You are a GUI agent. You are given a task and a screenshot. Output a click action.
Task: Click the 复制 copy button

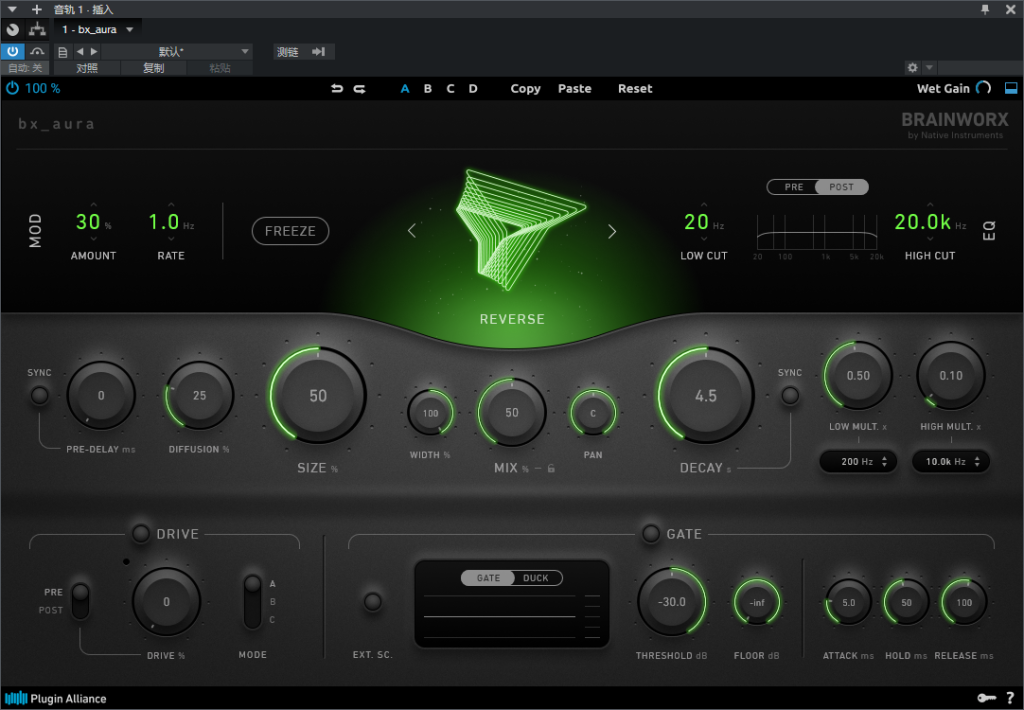pos(153,68)
